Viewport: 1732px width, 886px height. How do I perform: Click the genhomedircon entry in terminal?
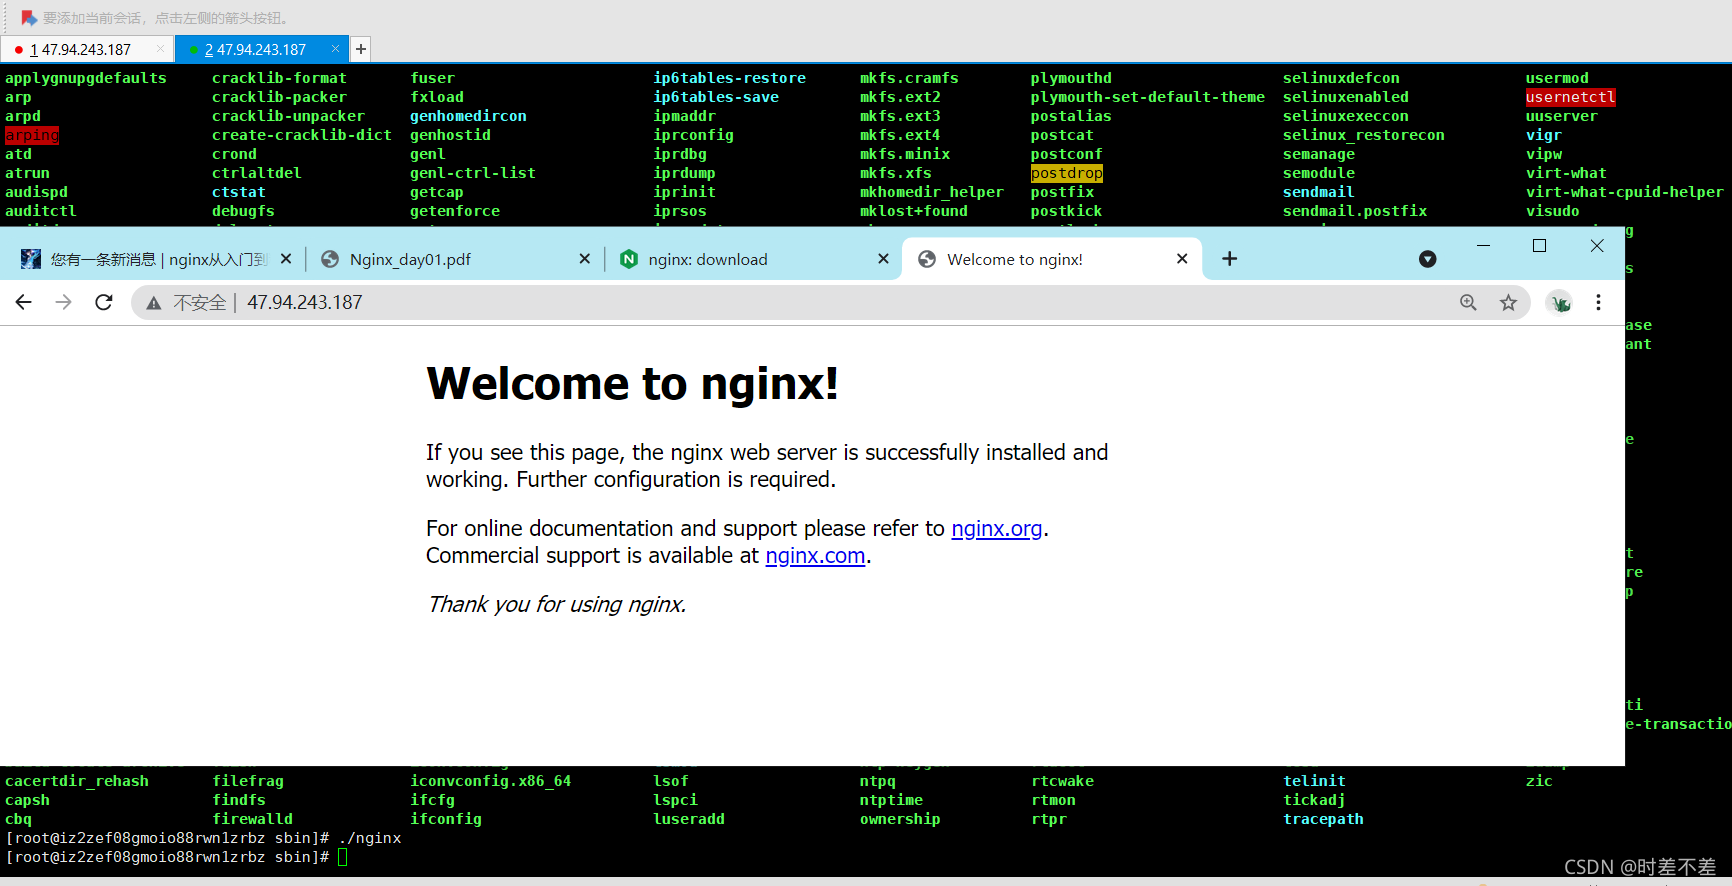[x=468, y=116]
